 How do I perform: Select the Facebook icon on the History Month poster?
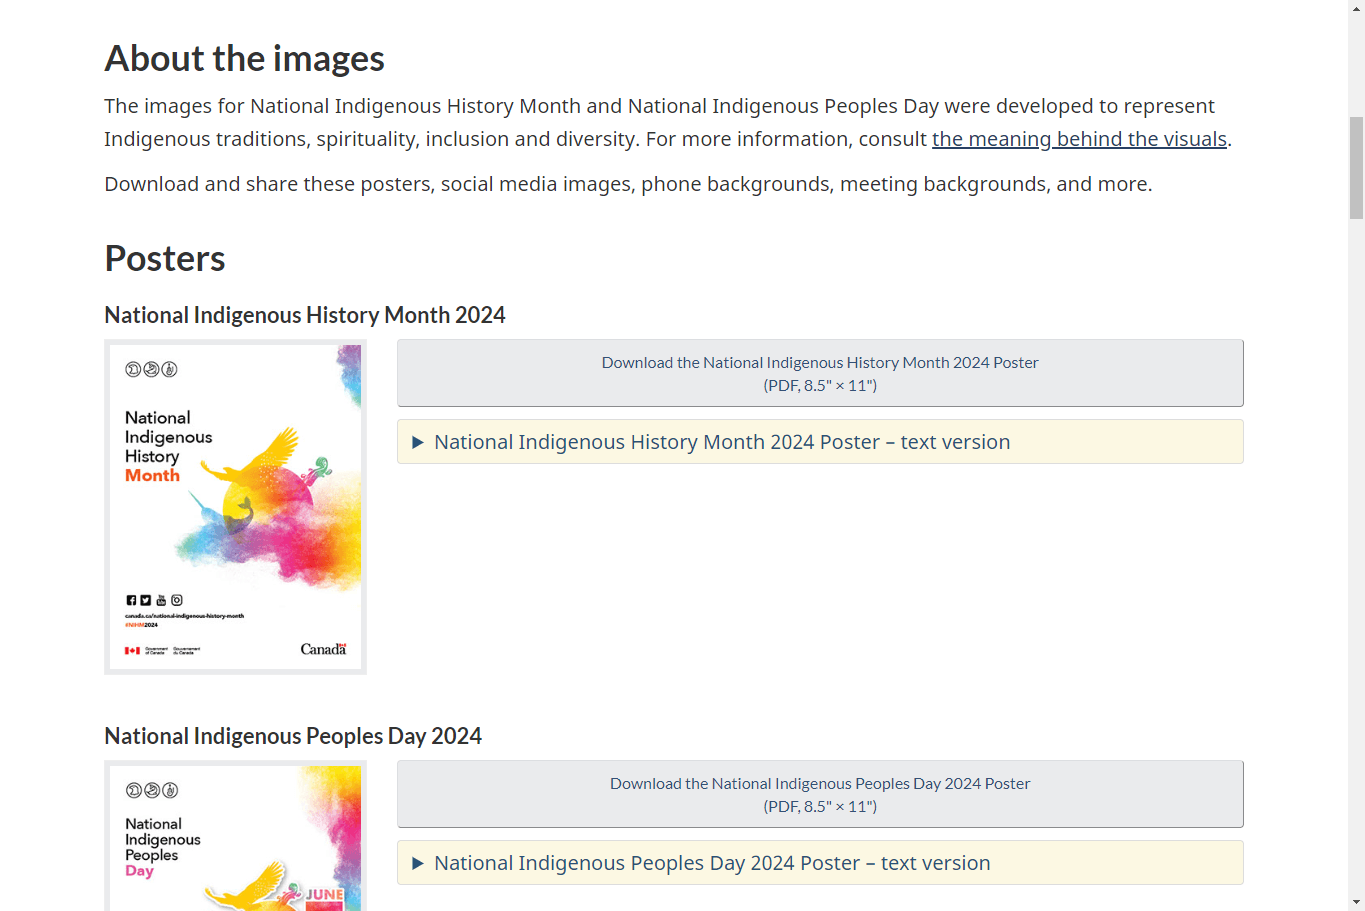(x=131, y=599)
